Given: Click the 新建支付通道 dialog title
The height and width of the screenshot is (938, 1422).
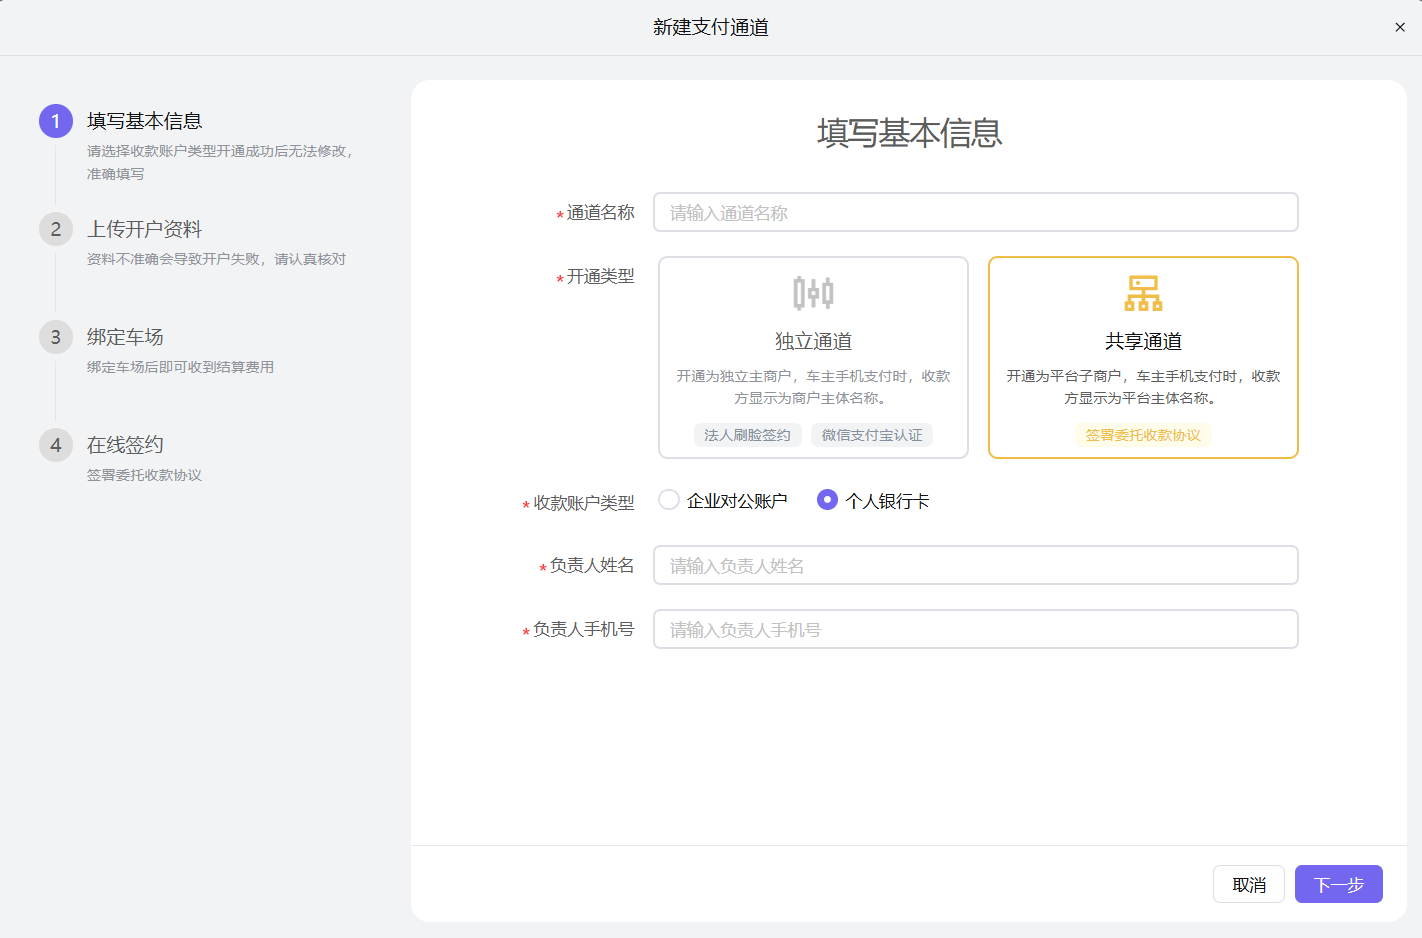Looking at the screenshot, I should 710,26.
